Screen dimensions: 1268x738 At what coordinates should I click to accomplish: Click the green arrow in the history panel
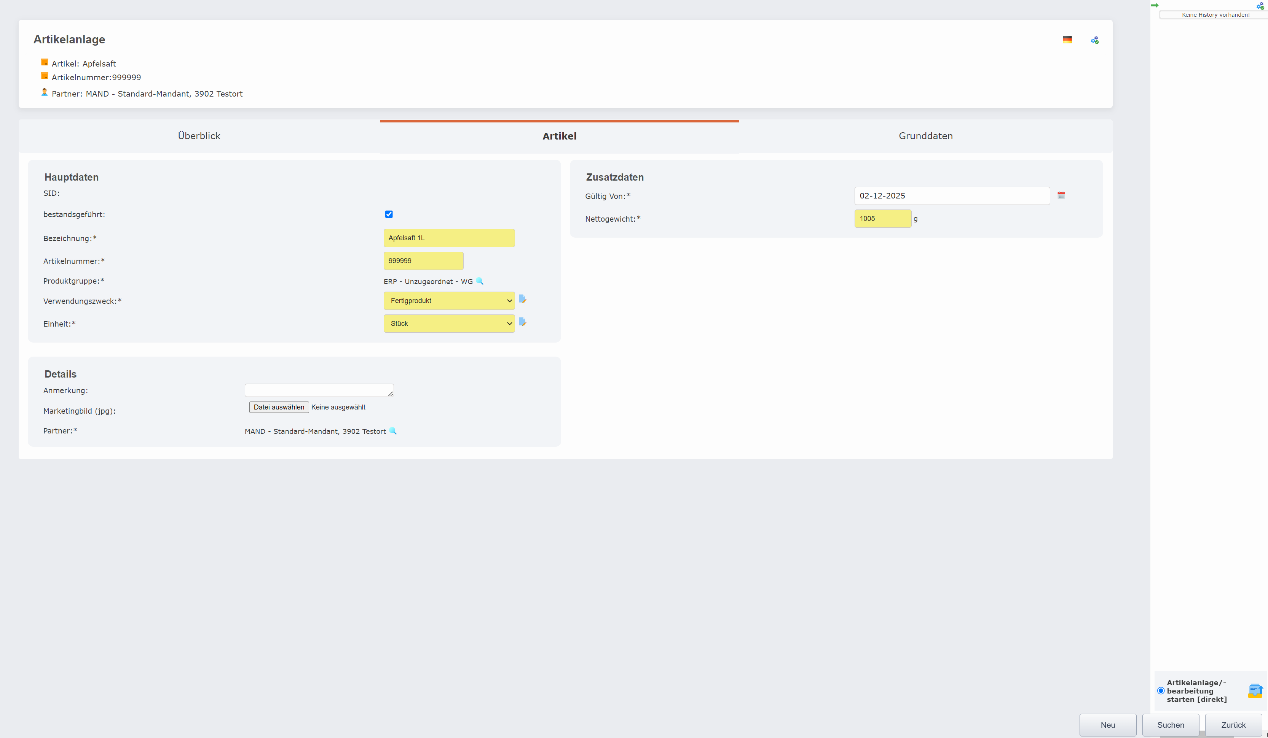(x=1155, y=5)
